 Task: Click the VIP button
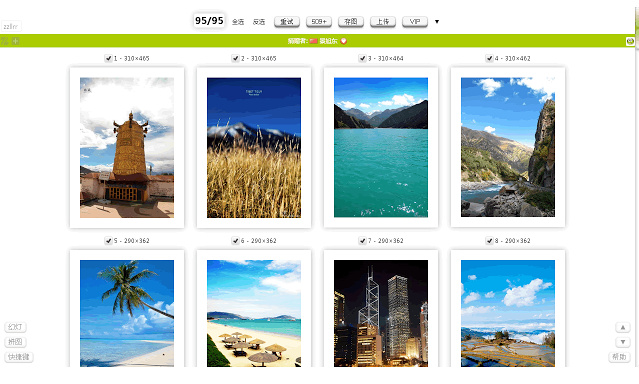415,22
